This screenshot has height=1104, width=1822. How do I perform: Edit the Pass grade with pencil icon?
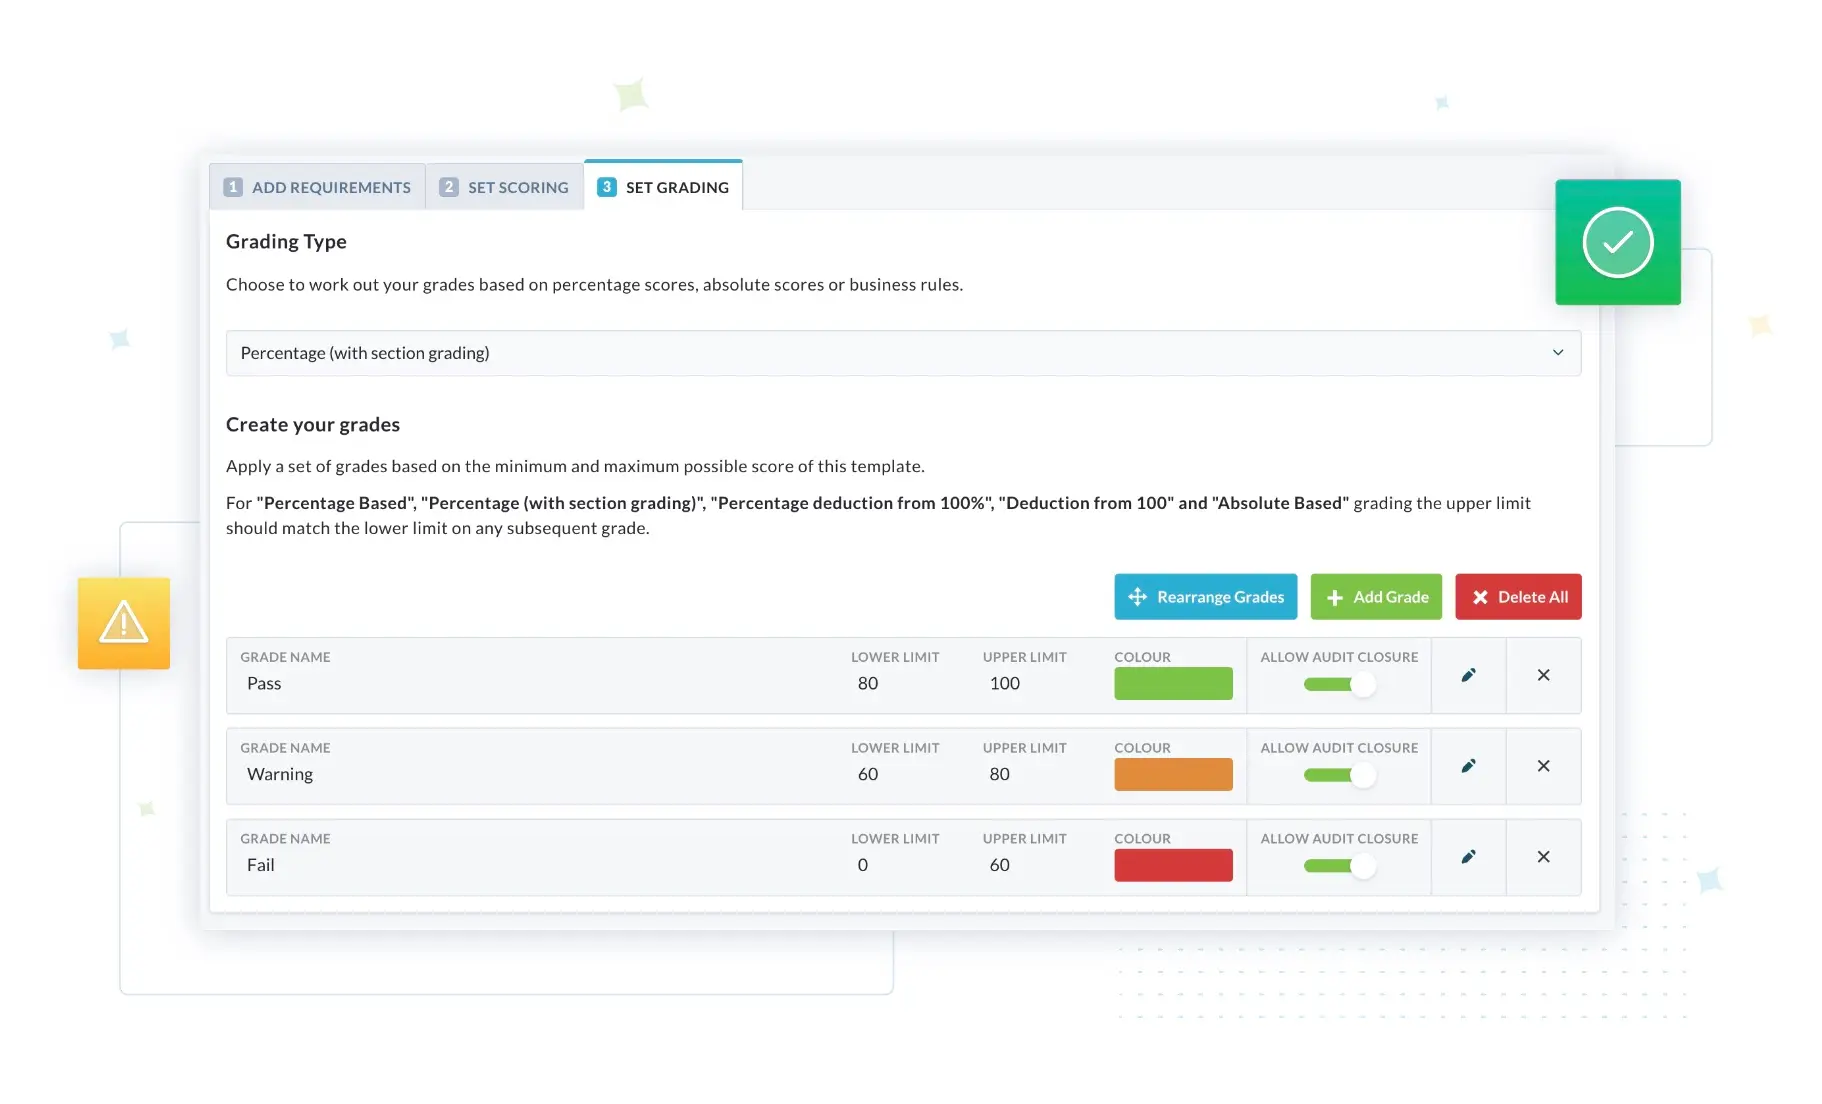pyautogui.click(x=1468, y=675)
